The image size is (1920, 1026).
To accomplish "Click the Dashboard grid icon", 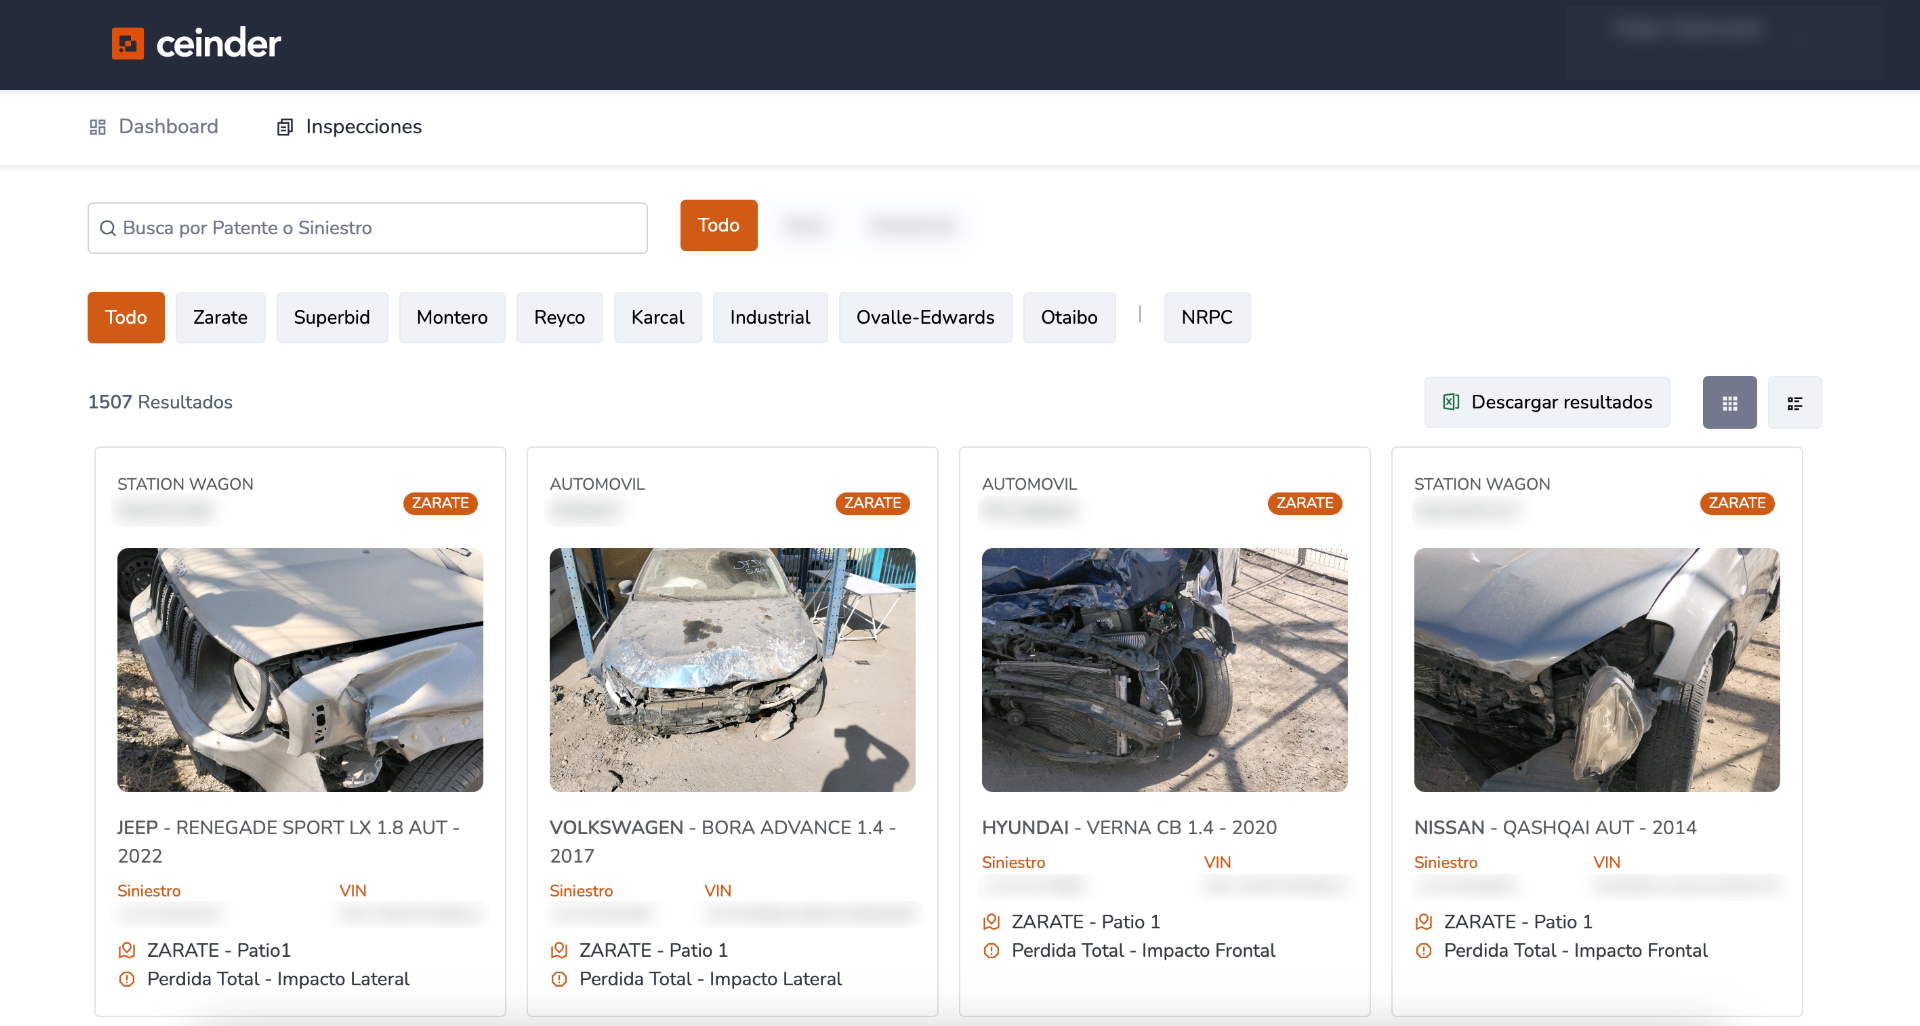I will [x=97, y=127].
